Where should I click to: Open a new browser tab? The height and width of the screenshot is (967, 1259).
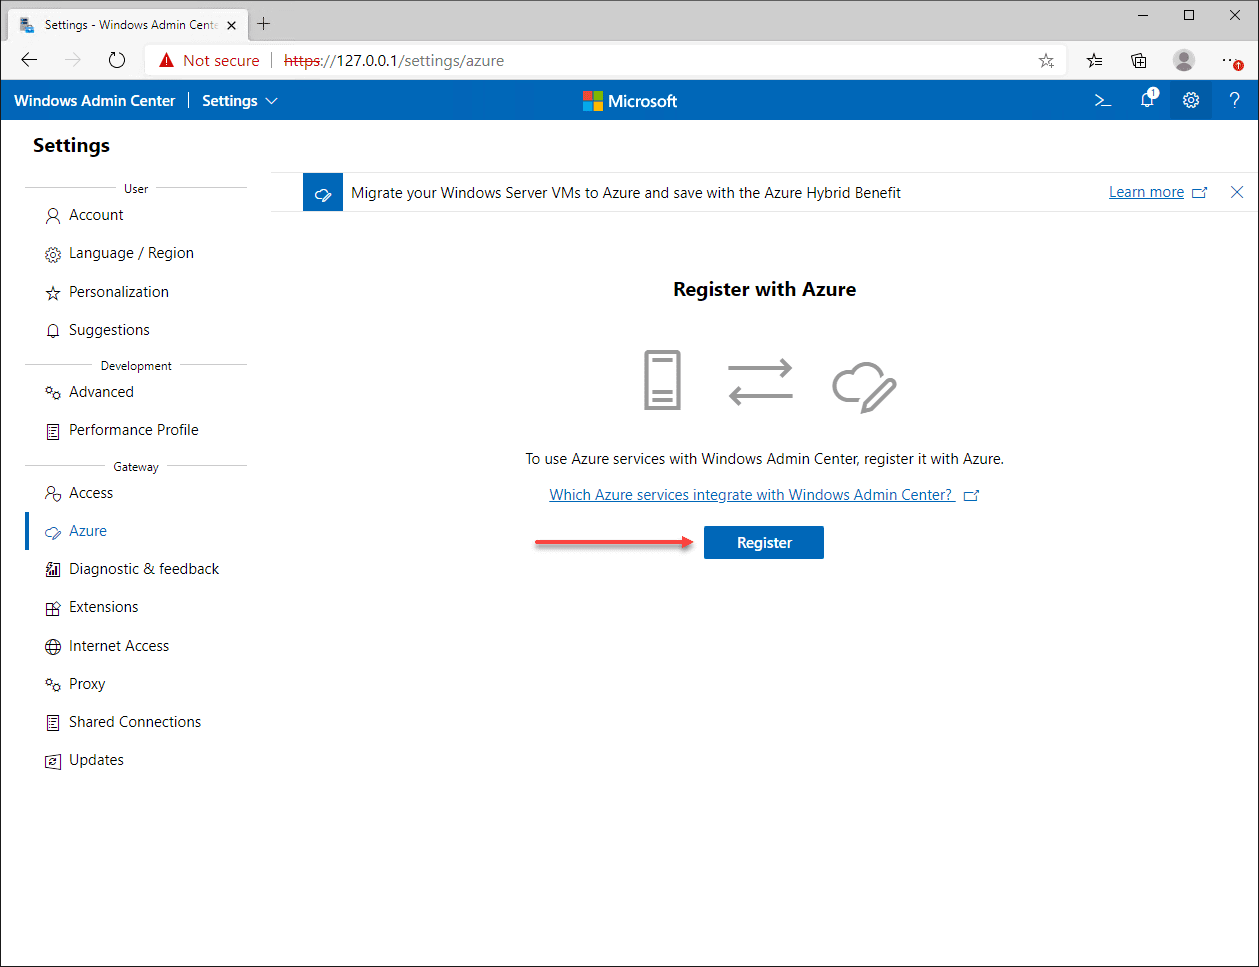(x=264, y=24)
